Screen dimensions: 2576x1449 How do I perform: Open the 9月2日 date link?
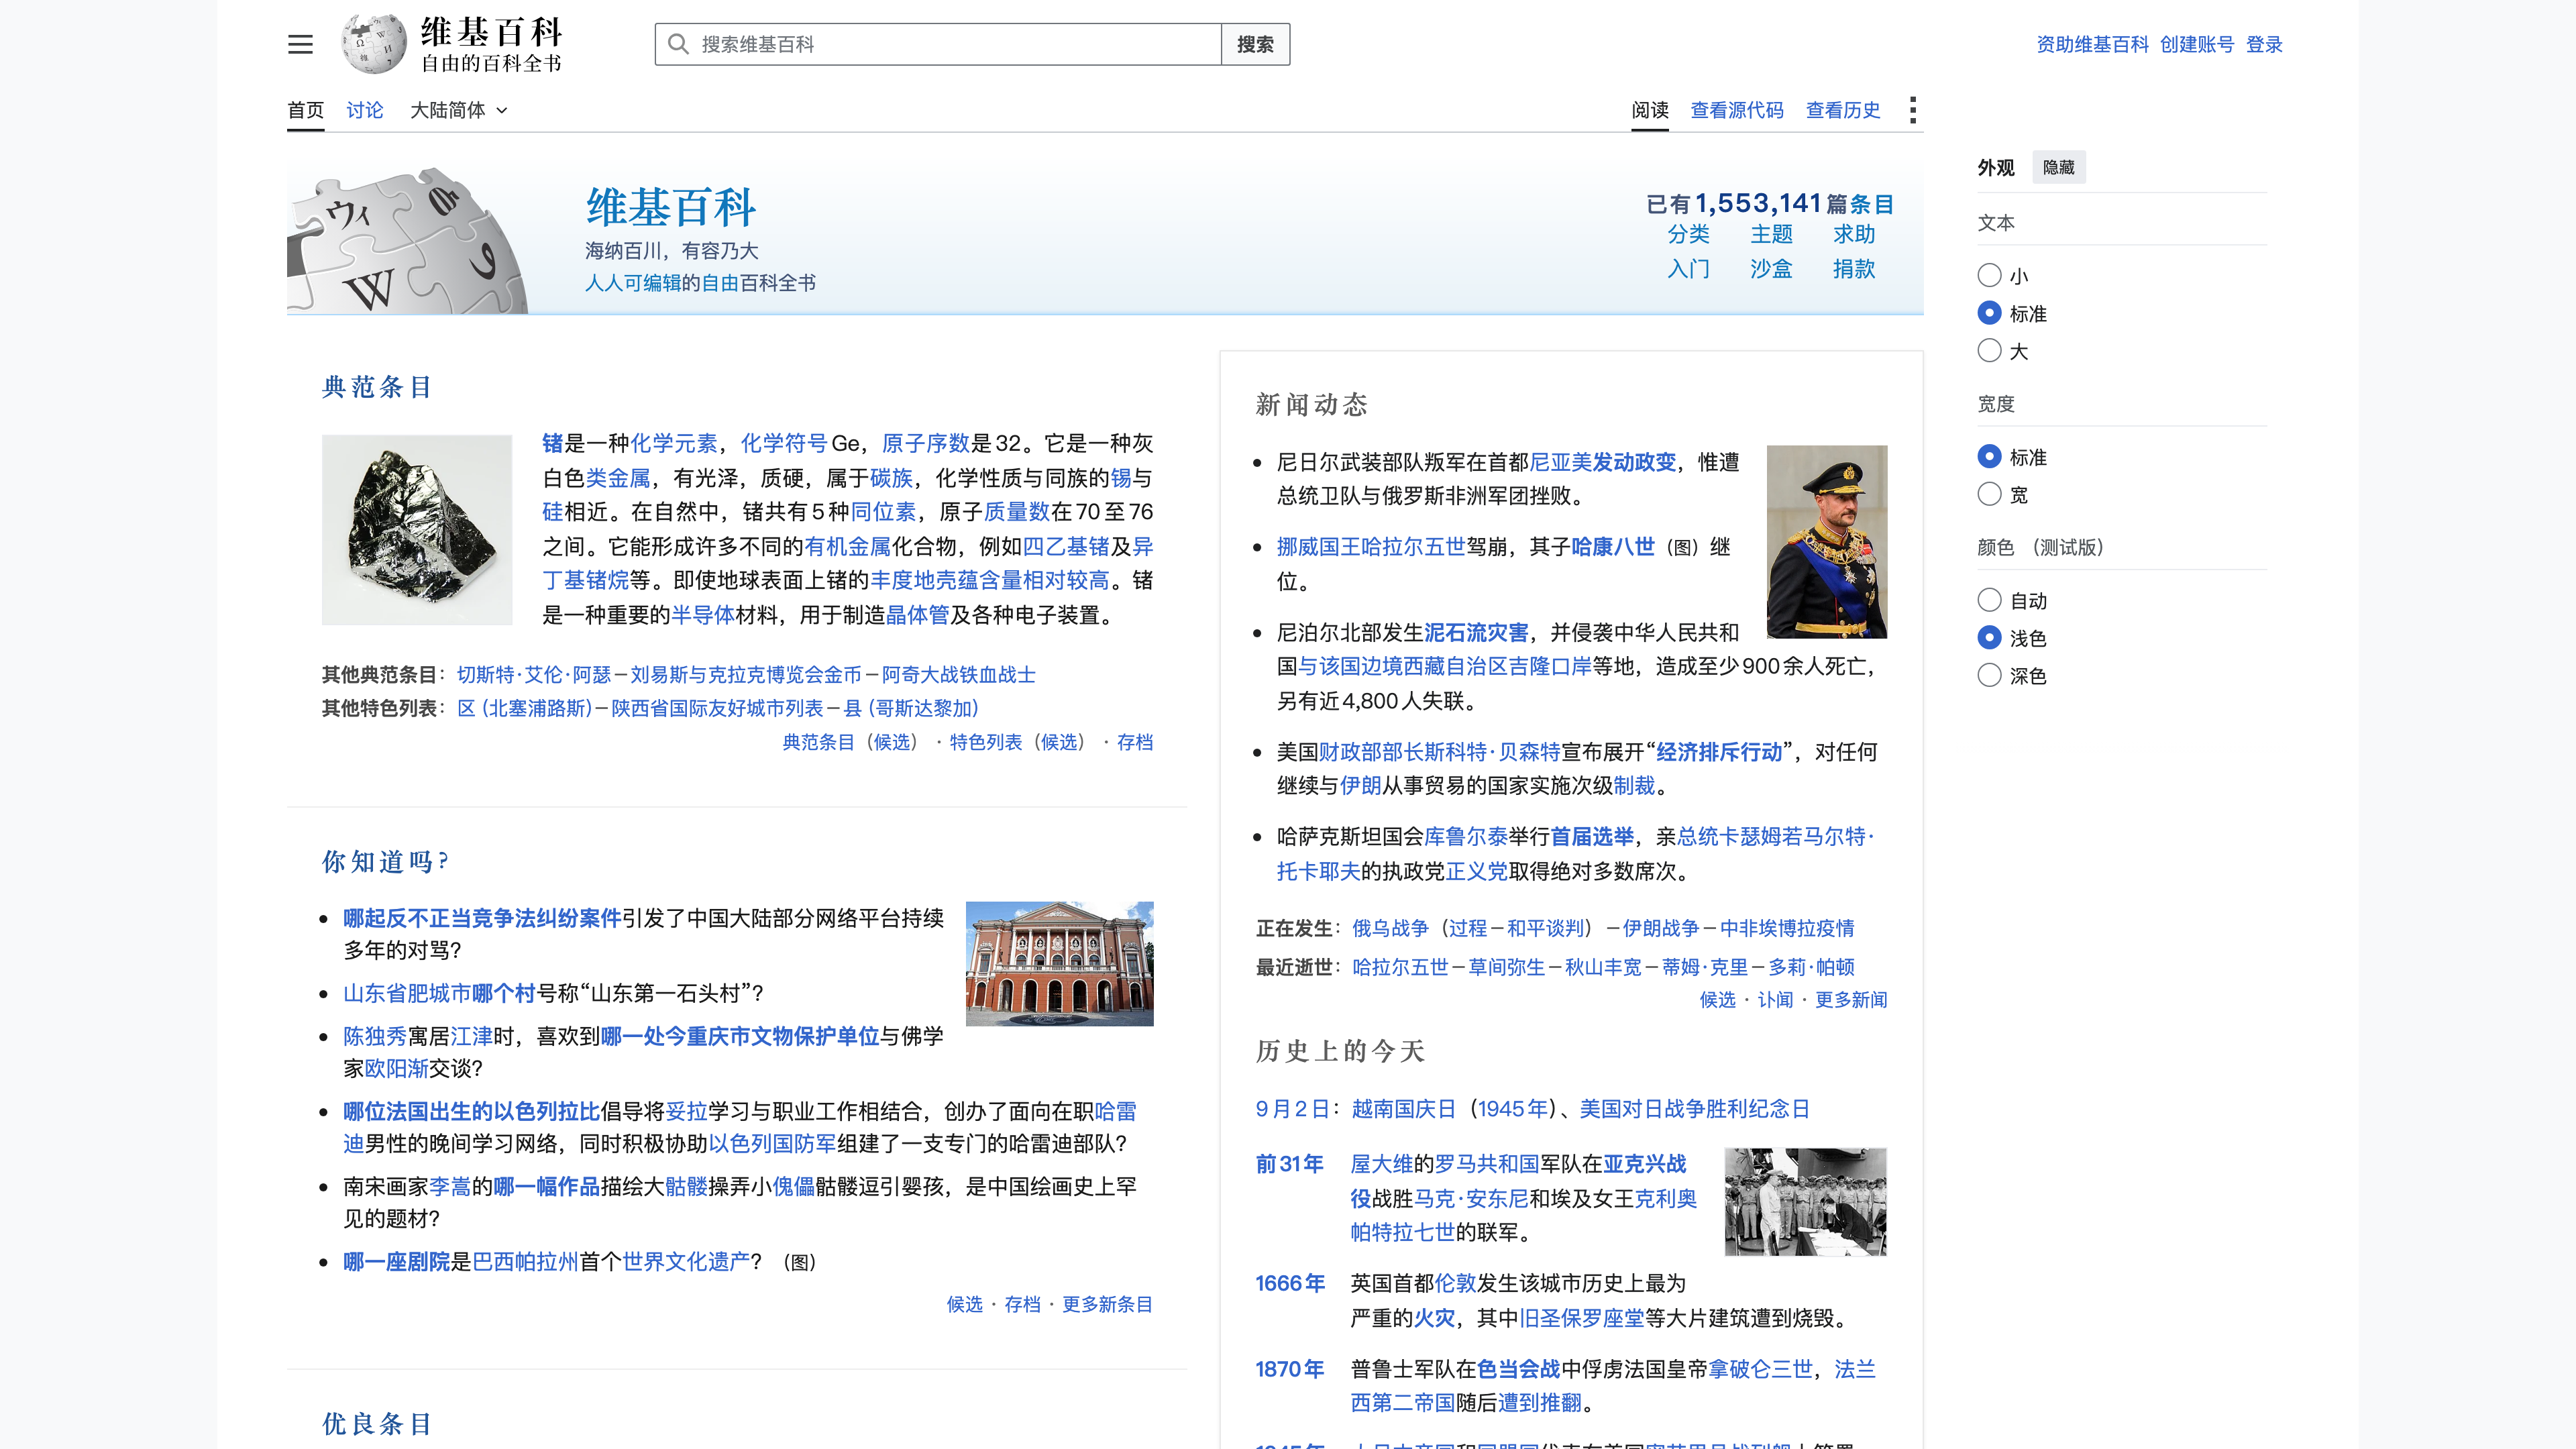click(x=1292, y=1109)
